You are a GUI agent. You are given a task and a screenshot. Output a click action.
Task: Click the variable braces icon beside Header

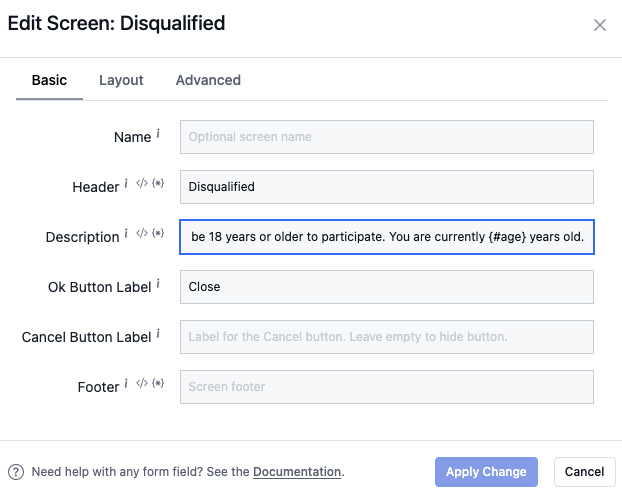click(x=158, y=185)
